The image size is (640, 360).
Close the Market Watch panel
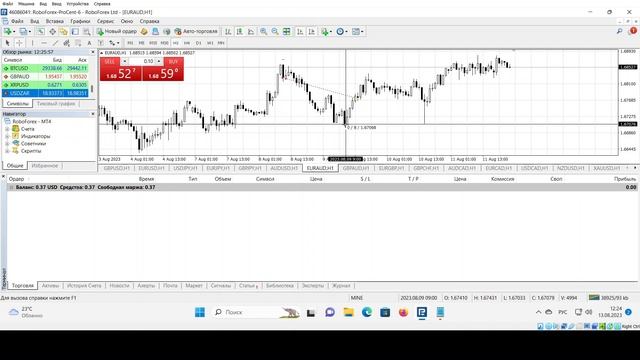[93, 52]
